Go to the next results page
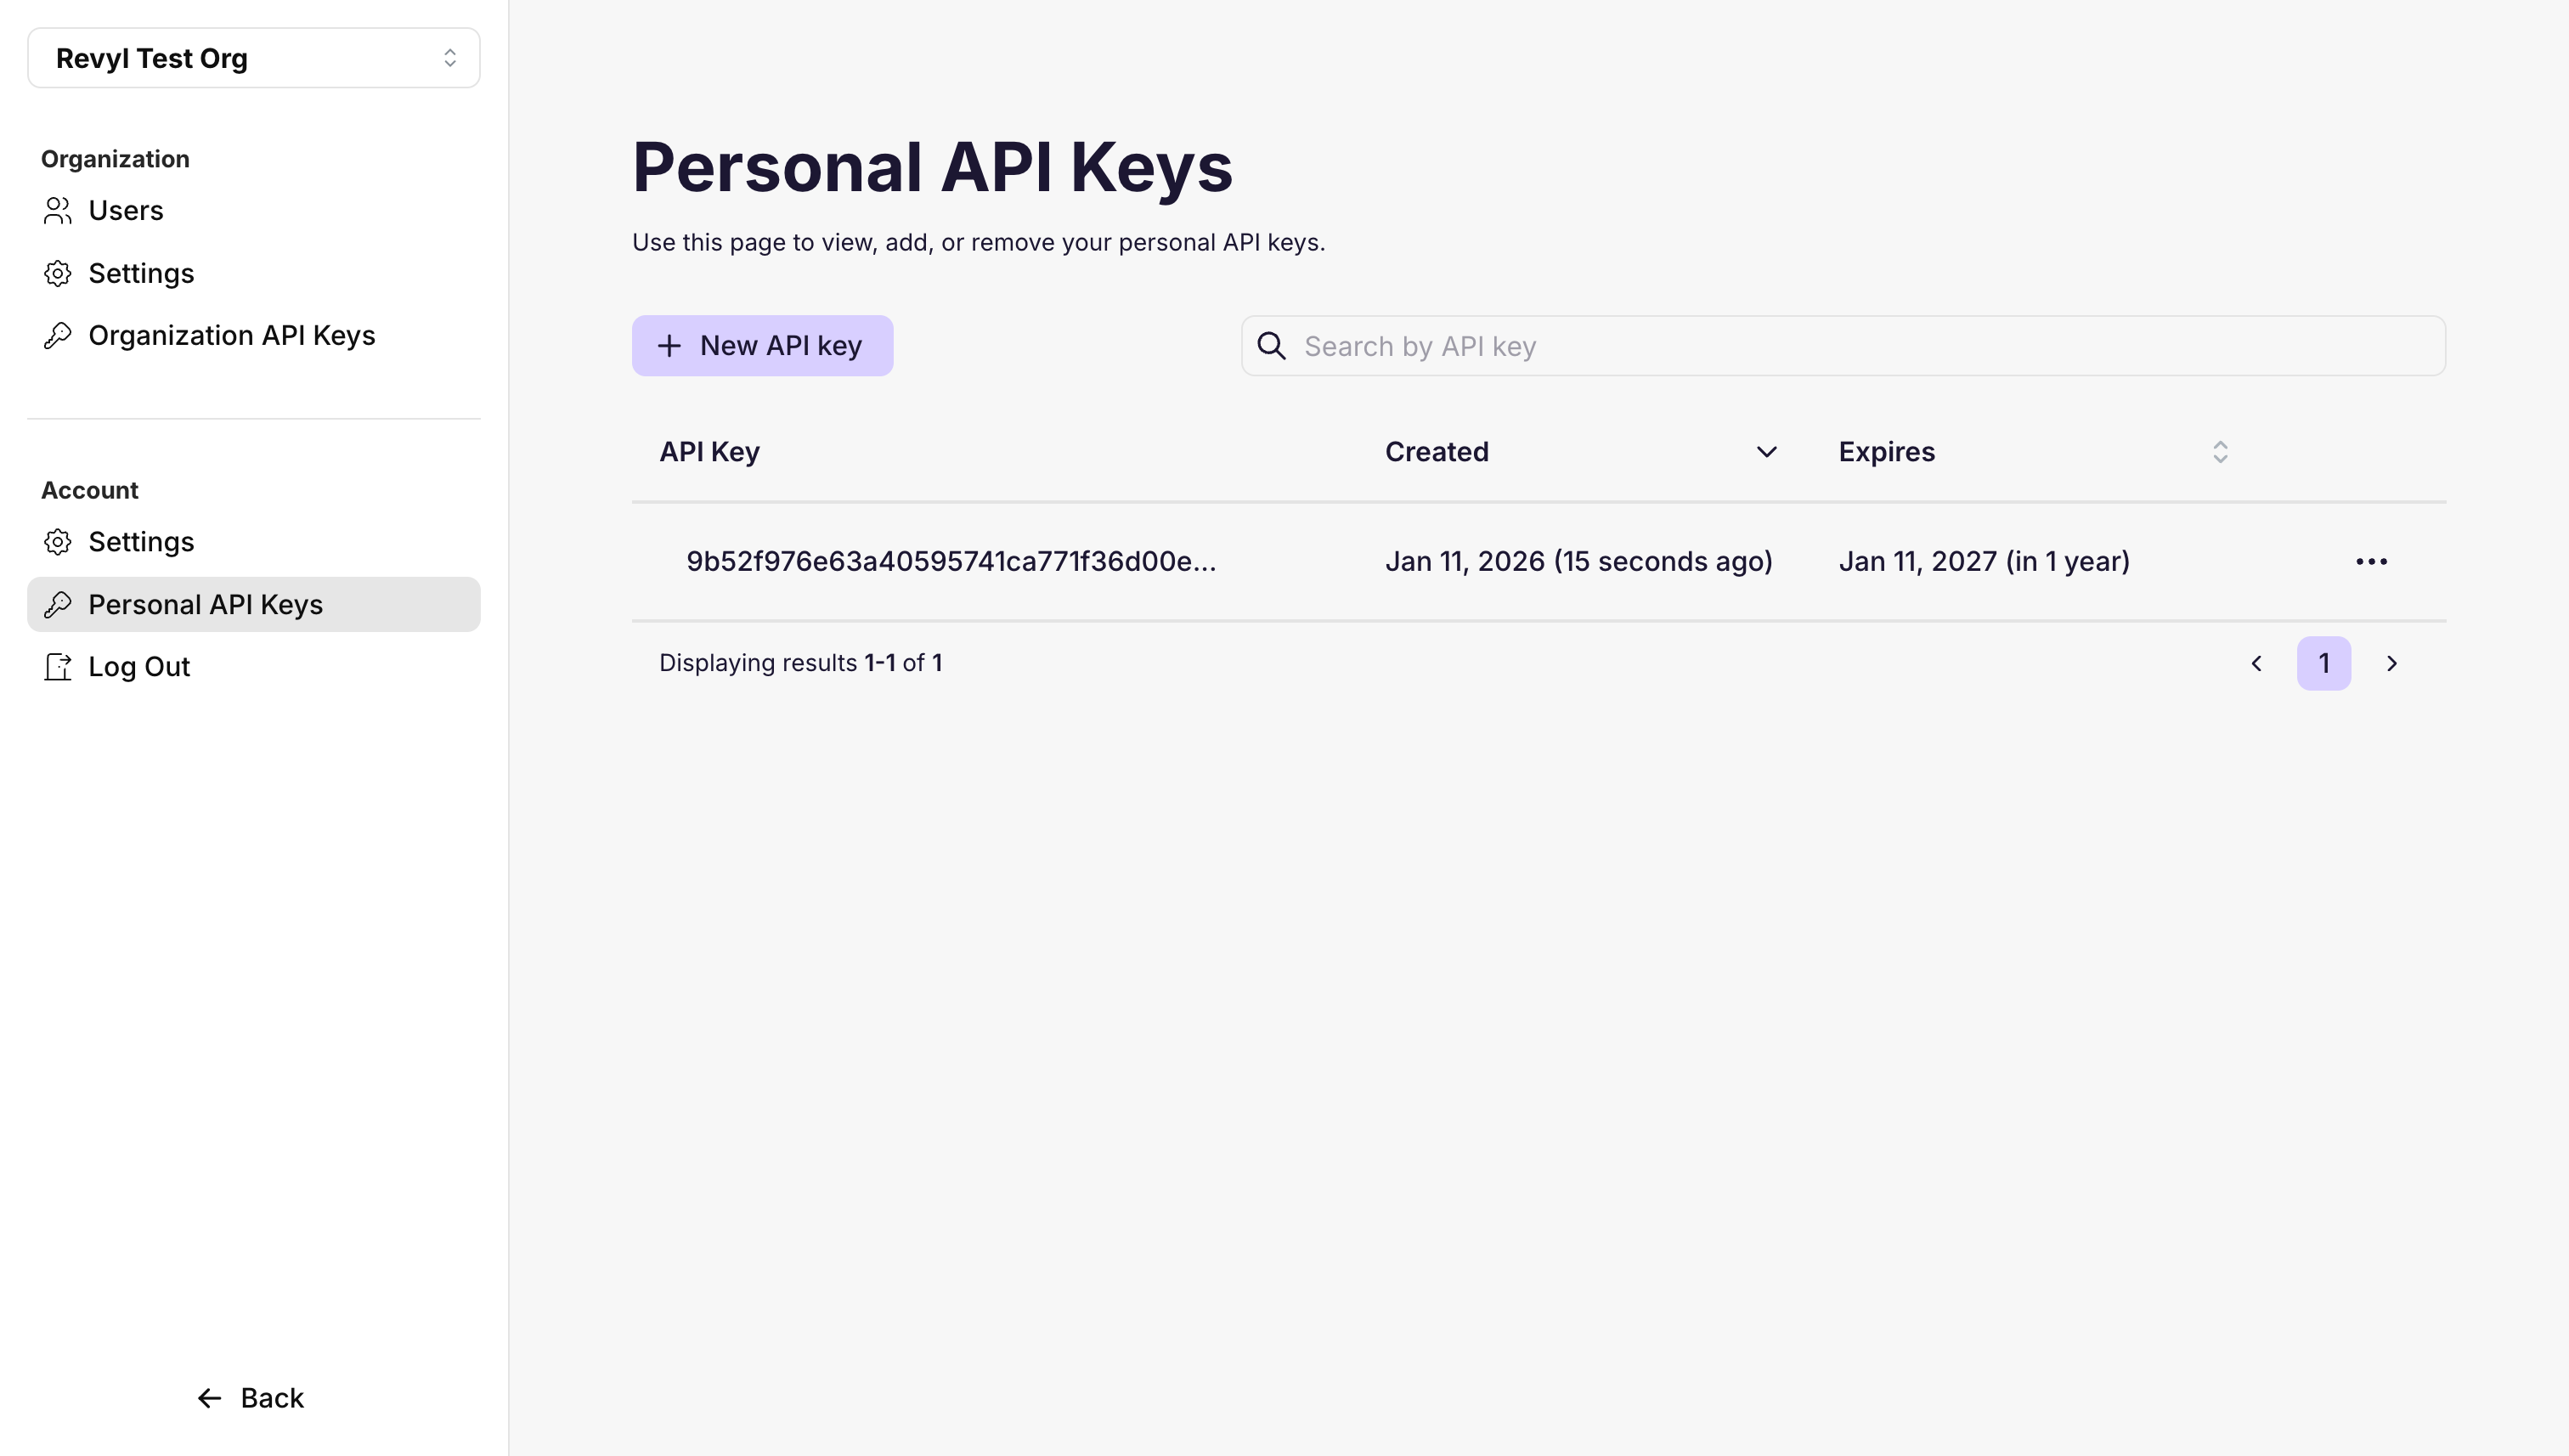The width and height of the screenshot is (2569, 1456). coord(2392,662)
